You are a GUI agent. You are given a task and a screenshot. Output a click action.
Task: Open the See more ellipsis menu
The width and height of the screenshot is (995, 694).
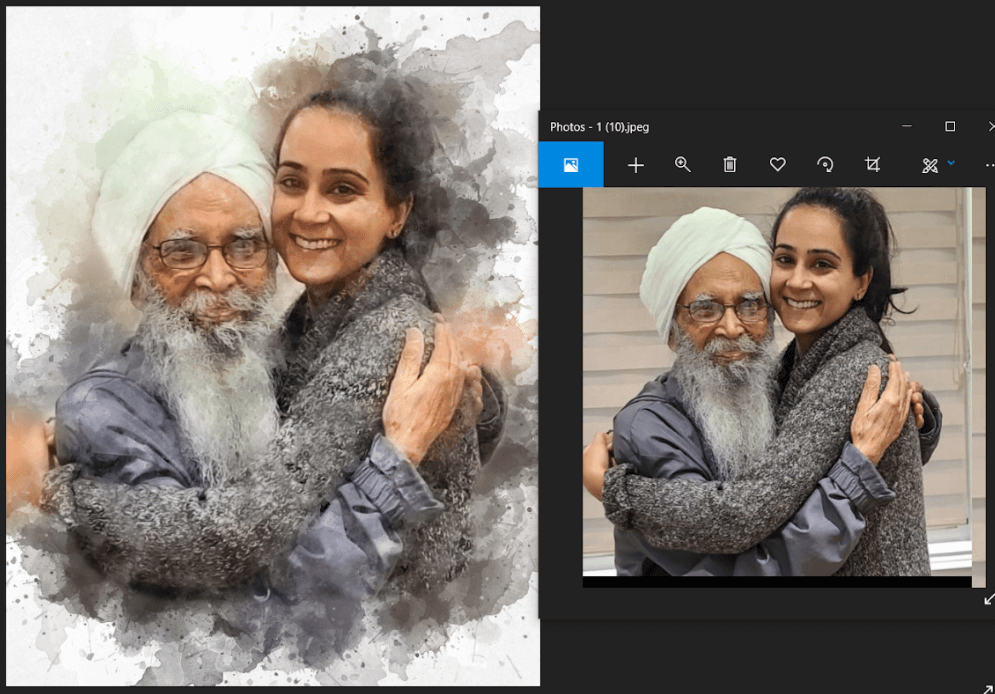989,165
